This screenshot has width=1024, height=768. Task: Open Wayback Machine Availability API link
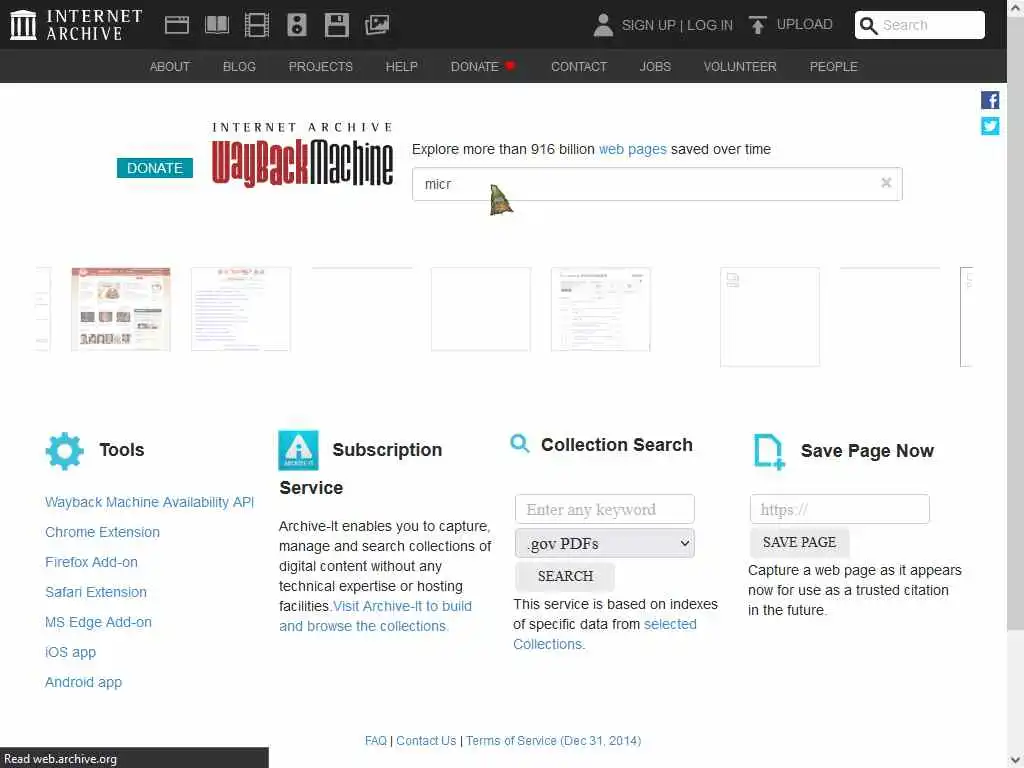tap(150, 502)
